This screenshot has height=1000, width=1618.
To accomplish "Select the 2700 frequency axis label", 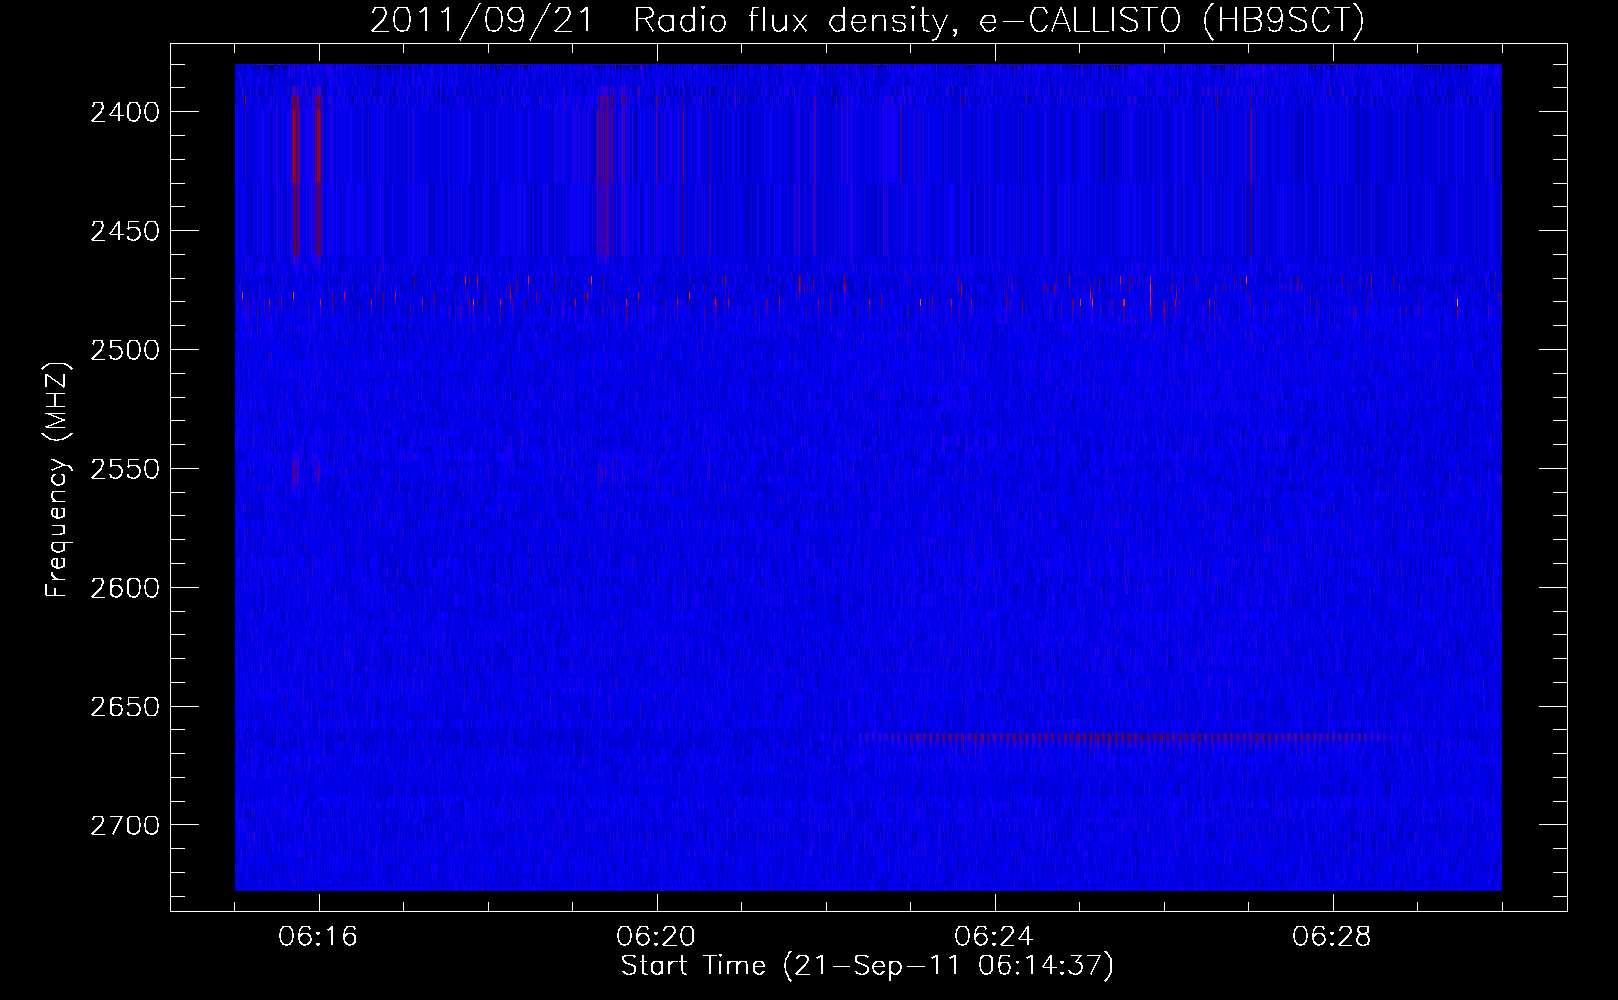I will [125, 826].
